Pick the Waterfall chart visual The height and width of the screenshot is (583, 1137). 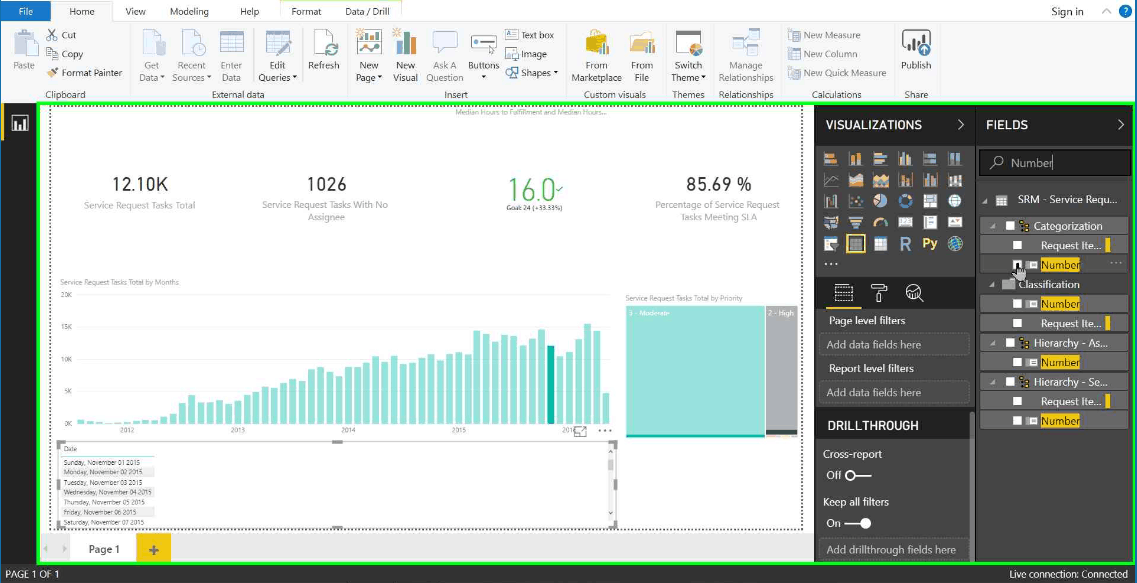click(x=831, y=201)
